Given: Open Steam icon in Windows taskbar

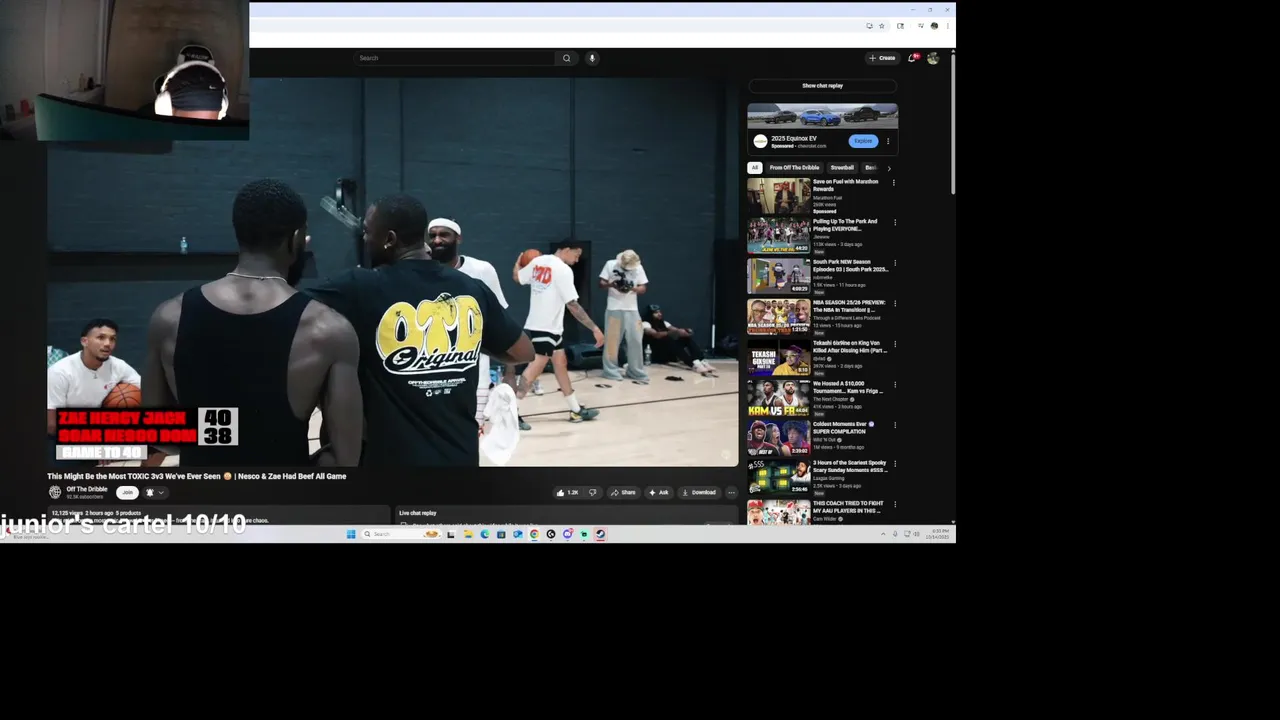Looking at the screenshot, I should coord(600,534).
